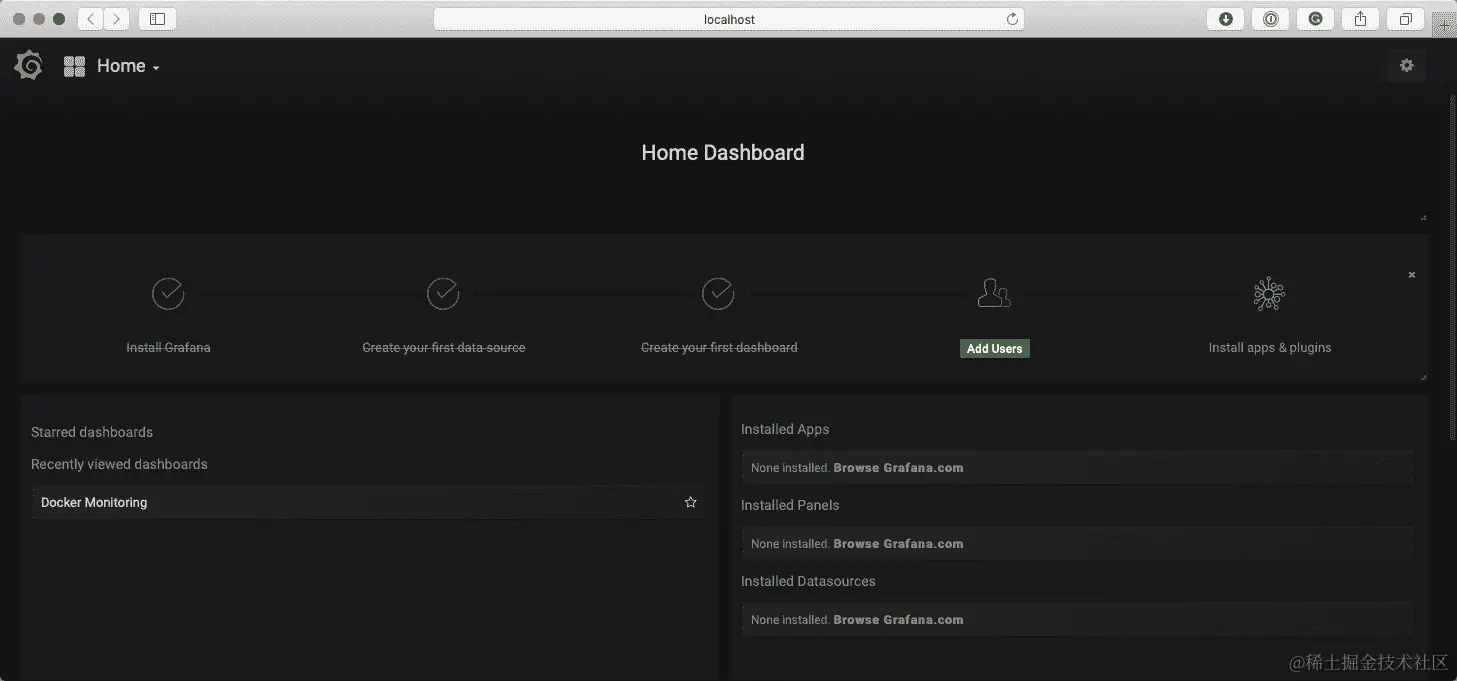Open the Home dashboard picker dropdown
1457x681 pixels.
(x=127, y=66)
